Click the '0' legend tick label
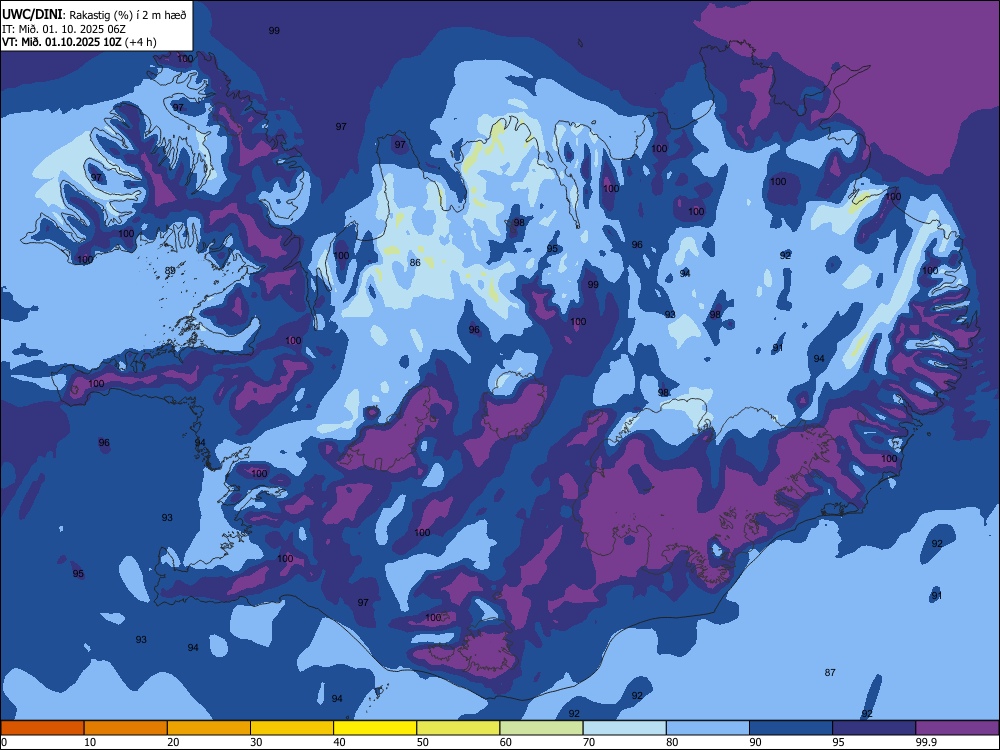The width and height of the screenshot is (1000, 750). click(4, 742)
